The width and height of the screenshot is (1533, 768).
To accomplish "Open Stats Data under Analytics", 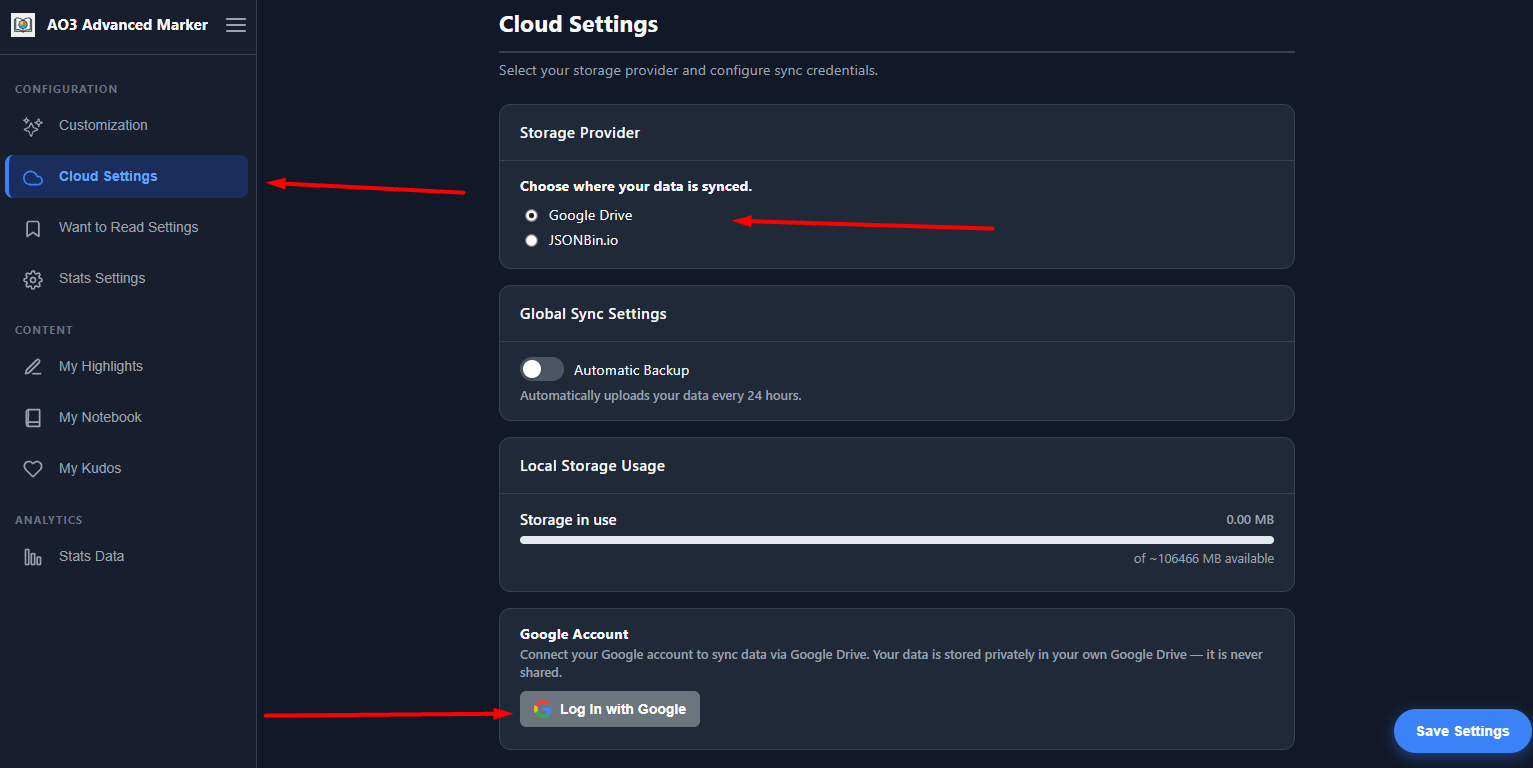I will coord(126,557).
